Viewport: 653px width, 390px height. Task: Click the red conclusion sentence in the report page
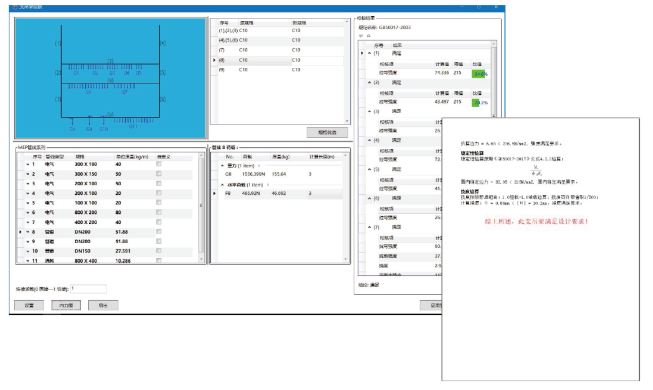click(536, 221)
